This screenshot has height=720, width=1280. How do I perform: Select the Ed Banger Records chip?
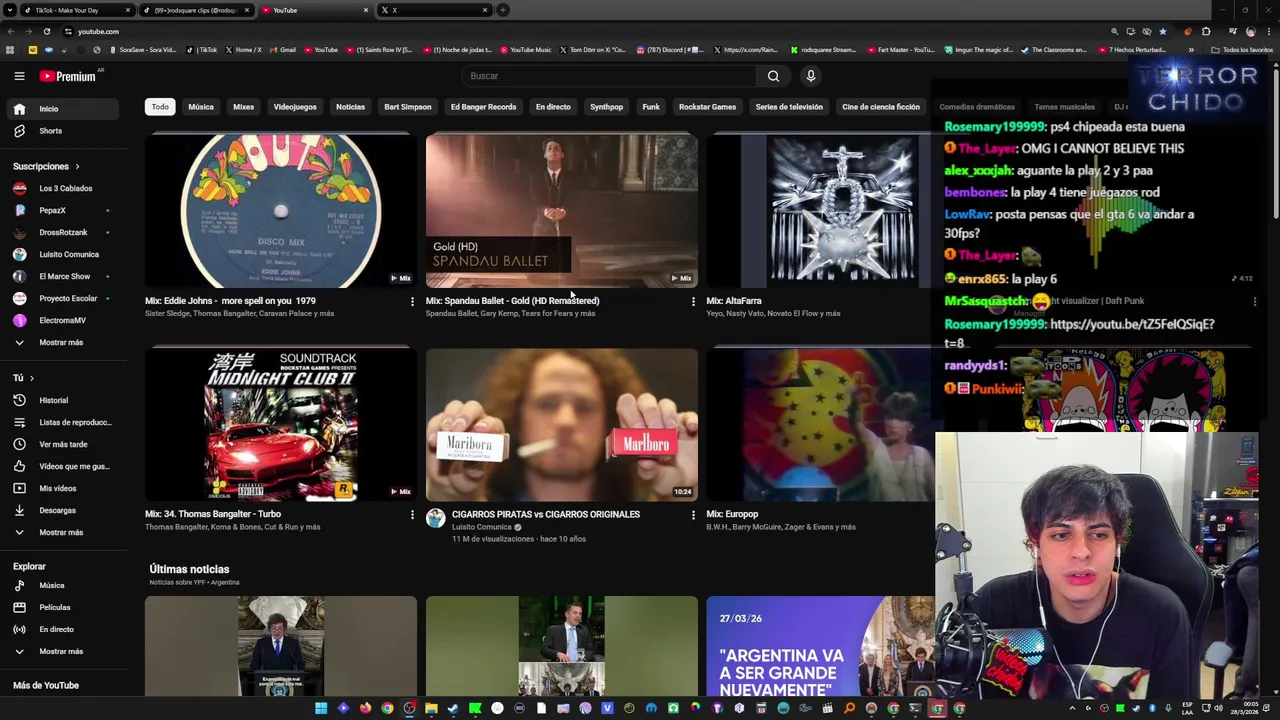483,107
